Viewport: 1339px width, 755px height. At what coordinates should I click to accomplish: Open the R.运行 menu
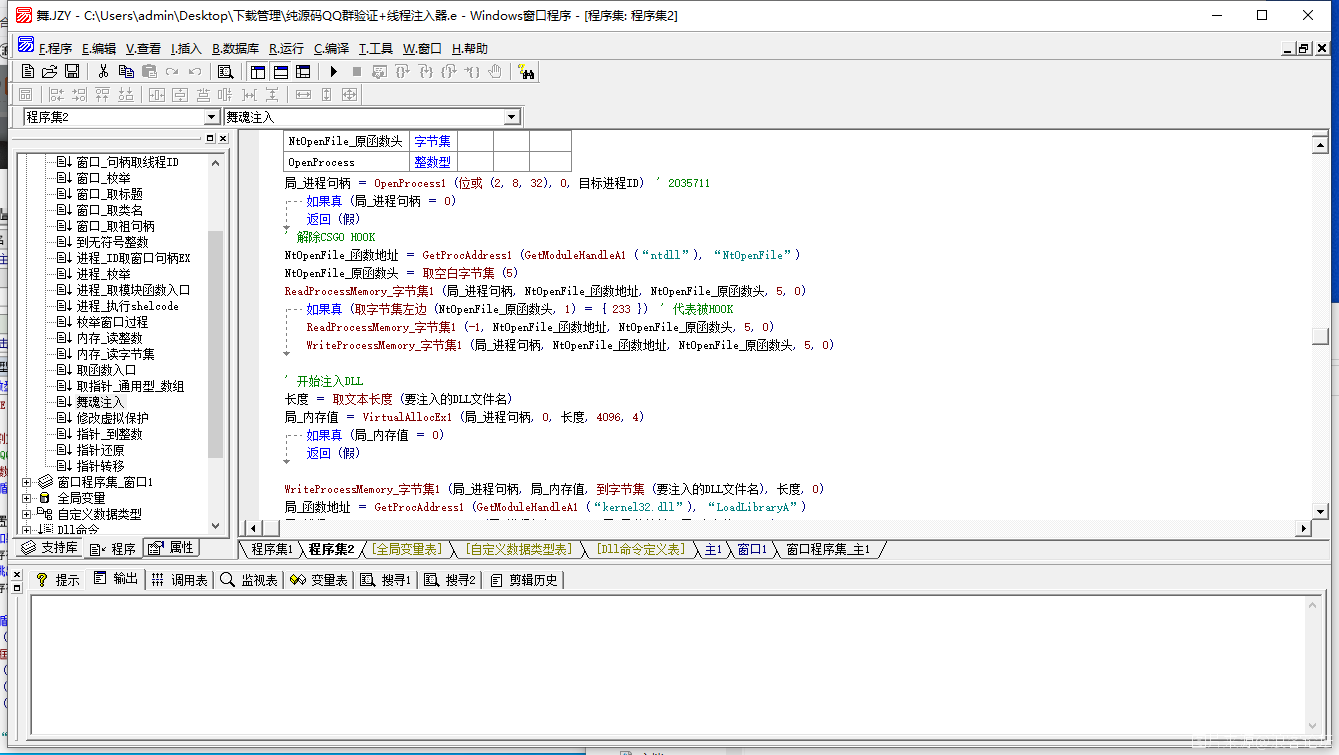tap(286, 48)
